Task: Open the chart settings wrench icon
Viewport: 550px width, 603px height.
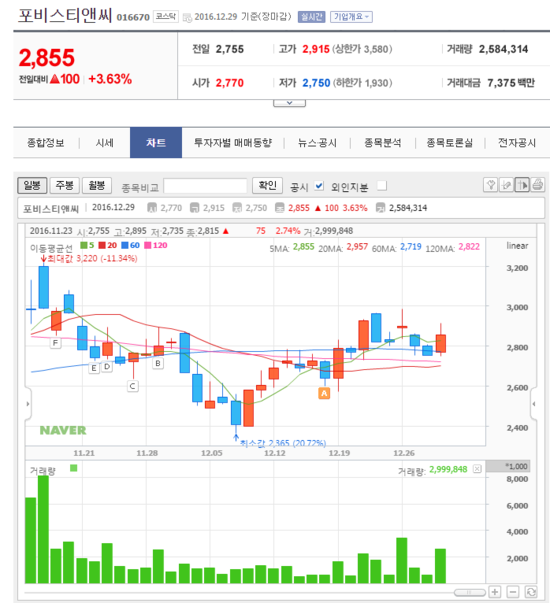Action: click(490, 185)
